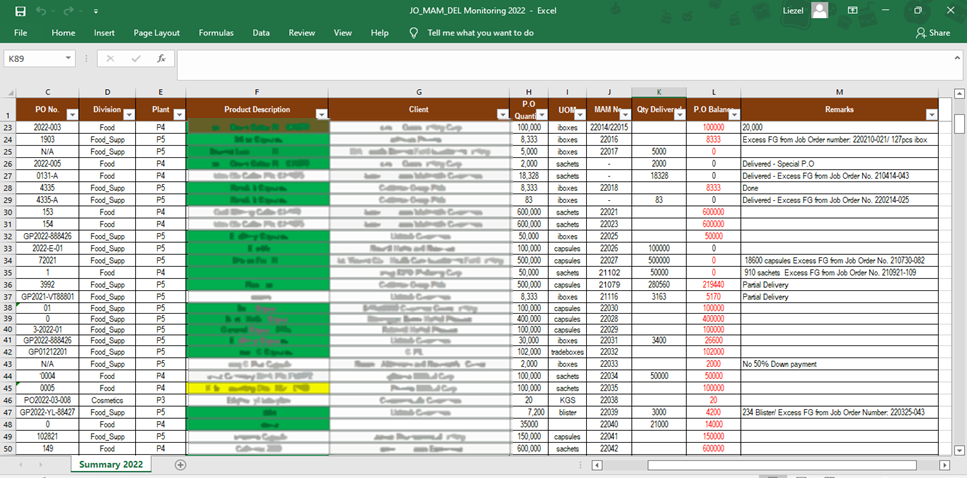Click the vertical scrollbar up arrow

(x=959, y=95)
